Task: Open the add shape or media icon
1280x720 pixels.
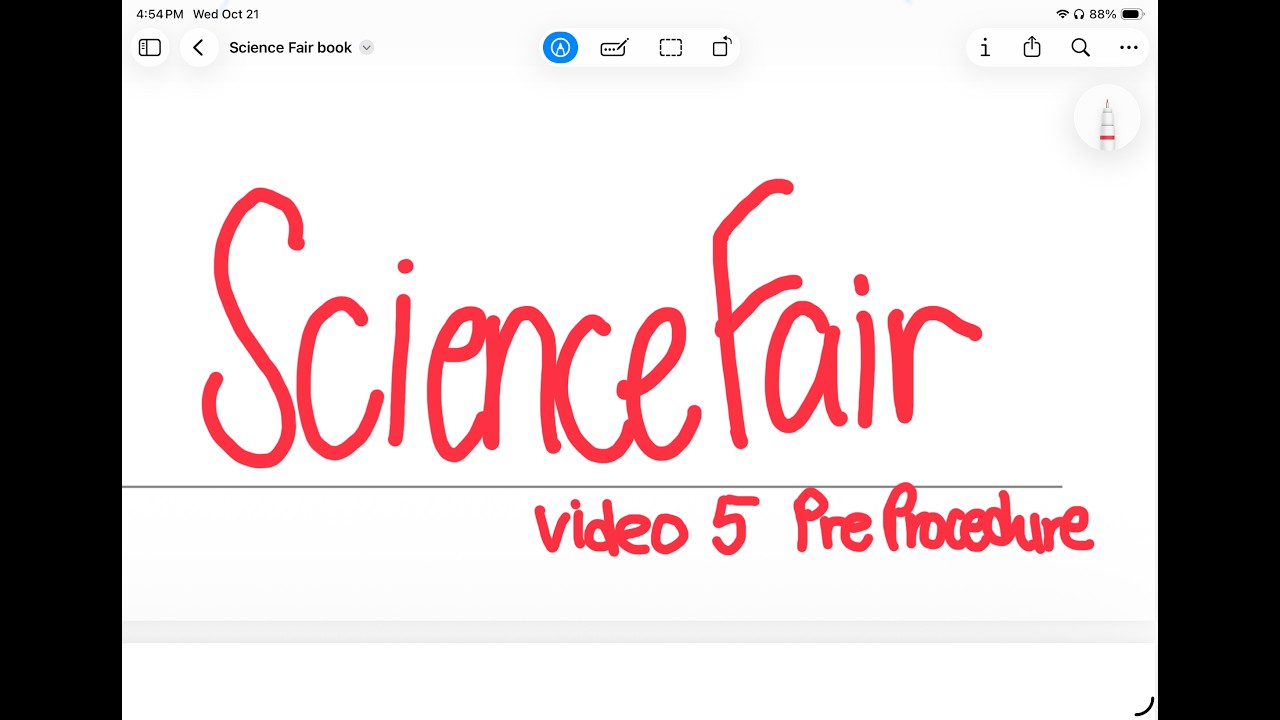Action: (722, 47)
